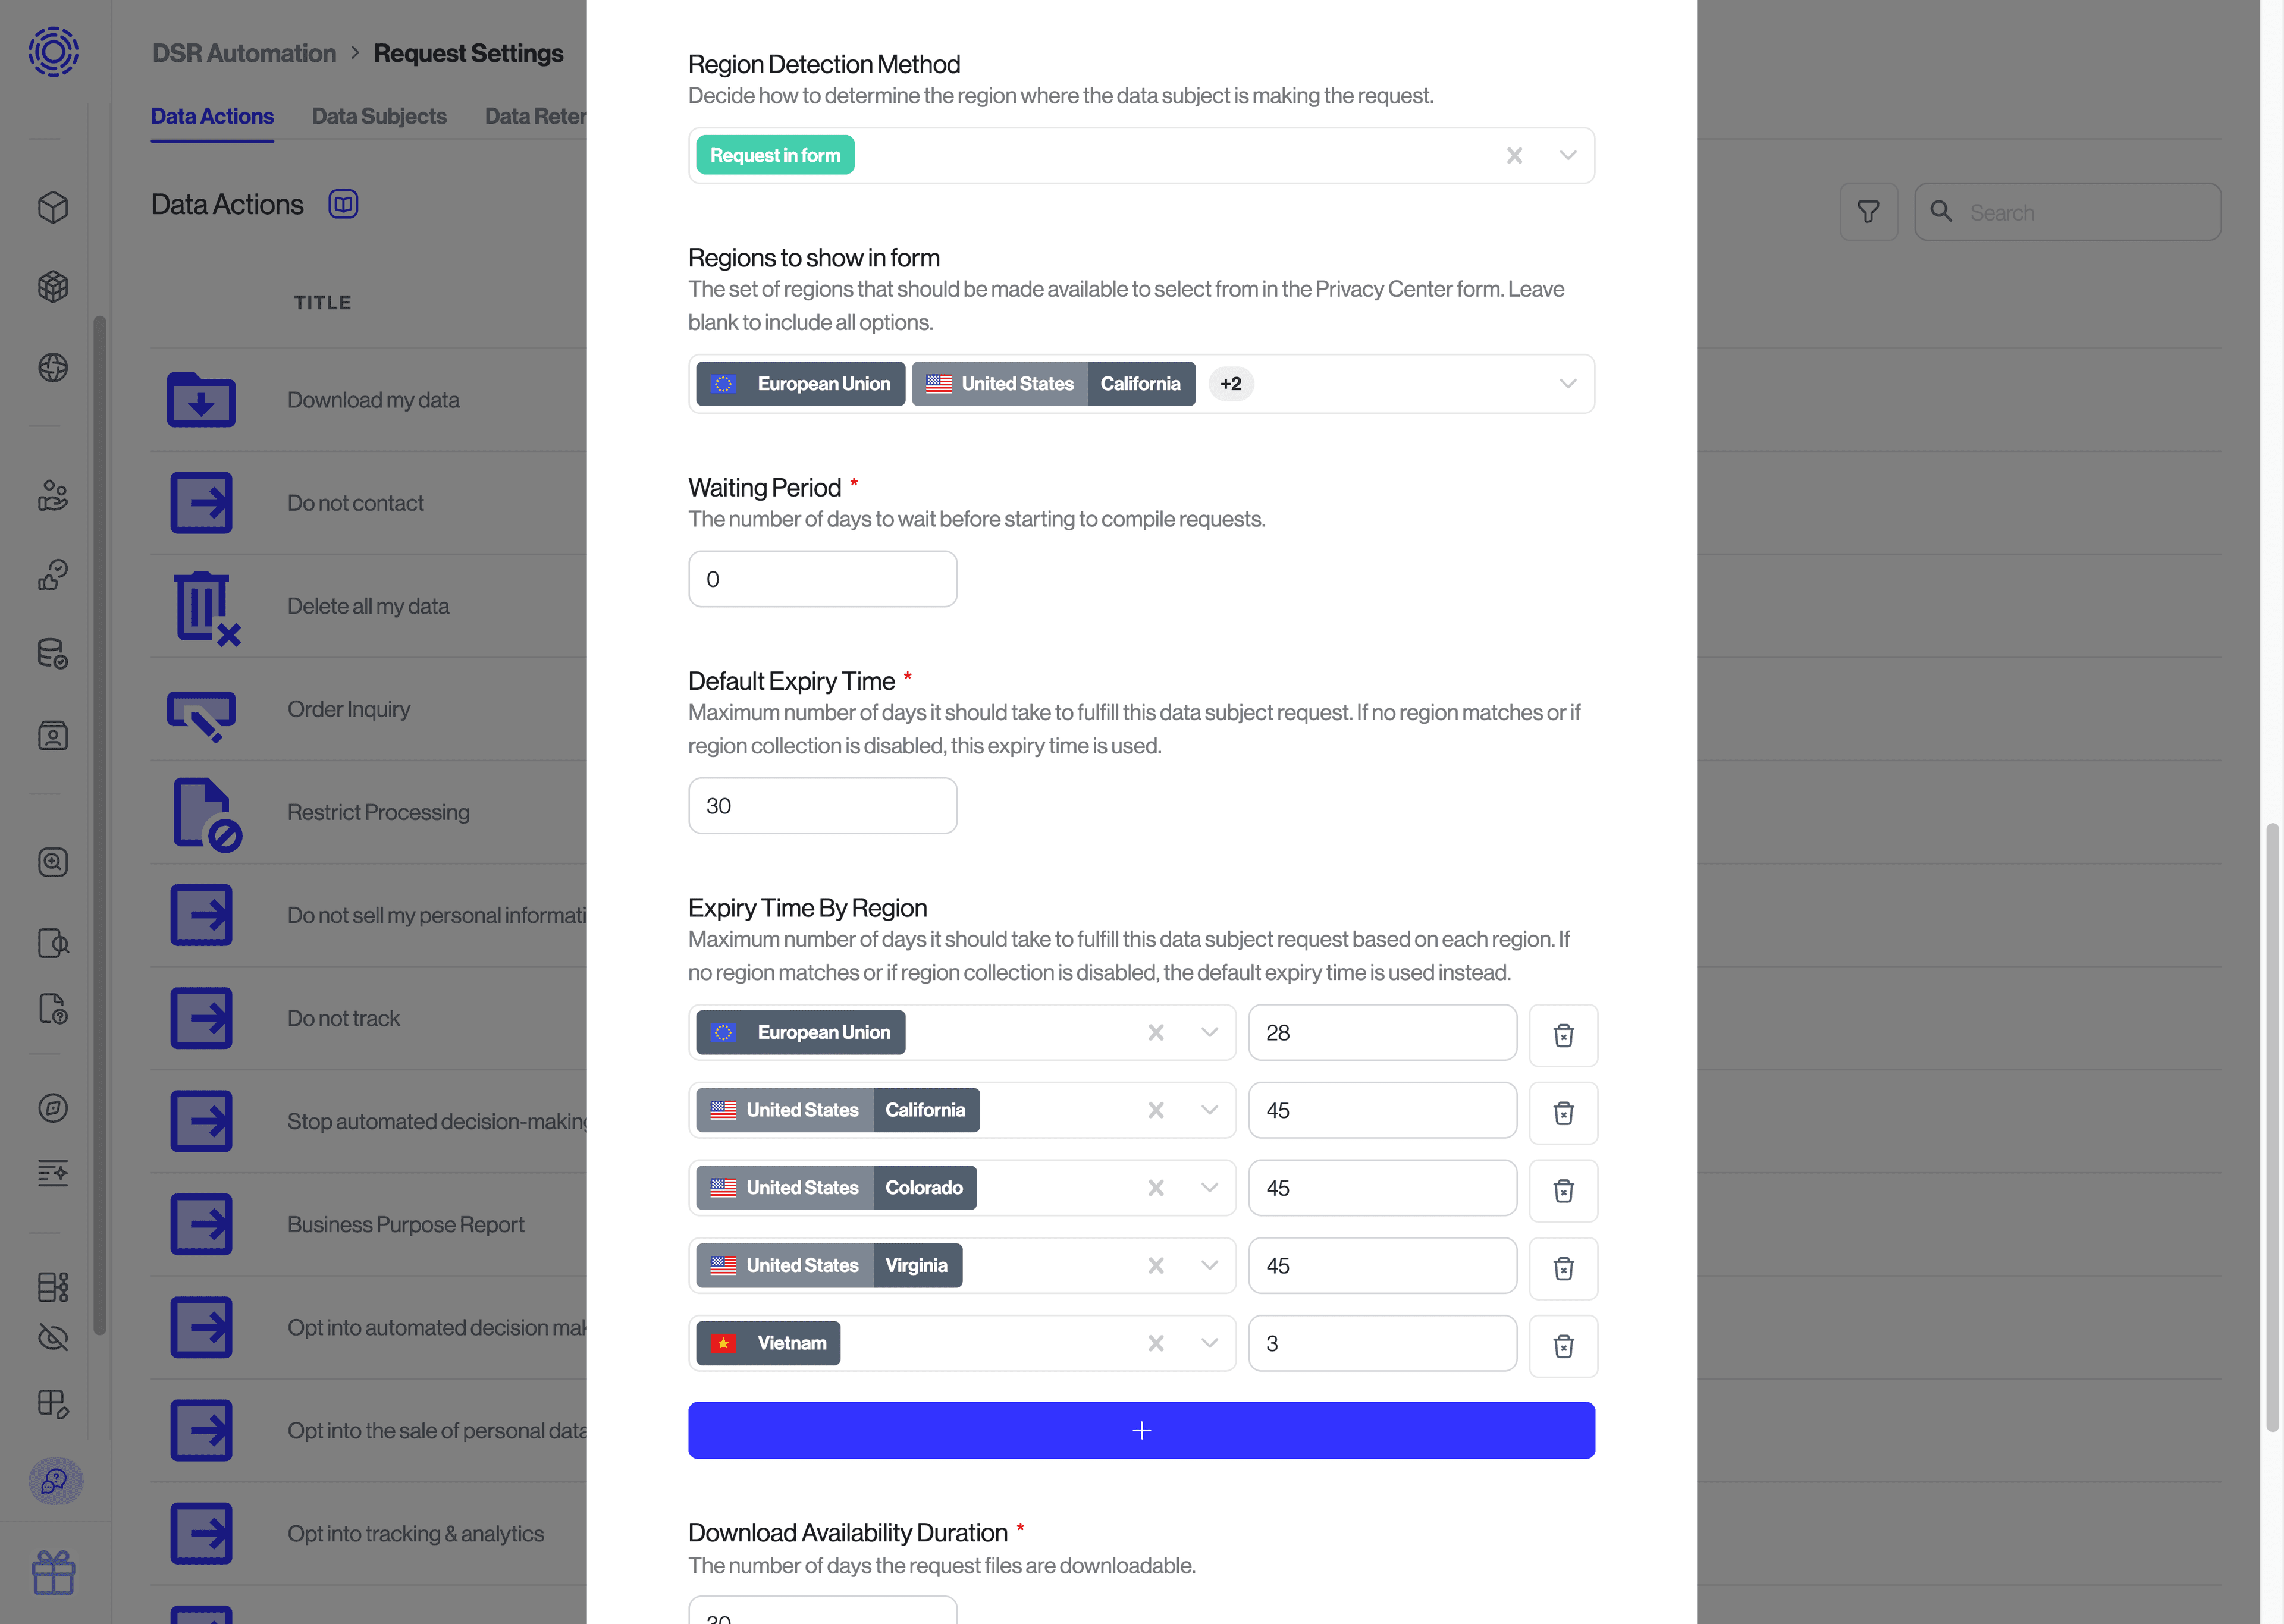Open the compass navigation icon in the sidebar

(53, 1107)
